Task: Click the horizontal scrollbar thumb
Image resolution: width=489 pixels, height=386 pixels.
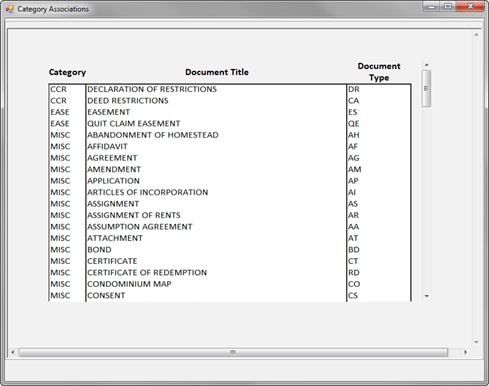Action: [x=233, y=352]
